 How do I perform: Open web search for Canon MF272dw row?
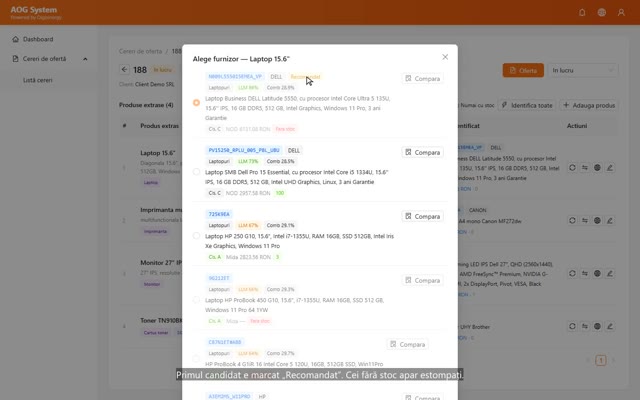[x=597, y=220]
